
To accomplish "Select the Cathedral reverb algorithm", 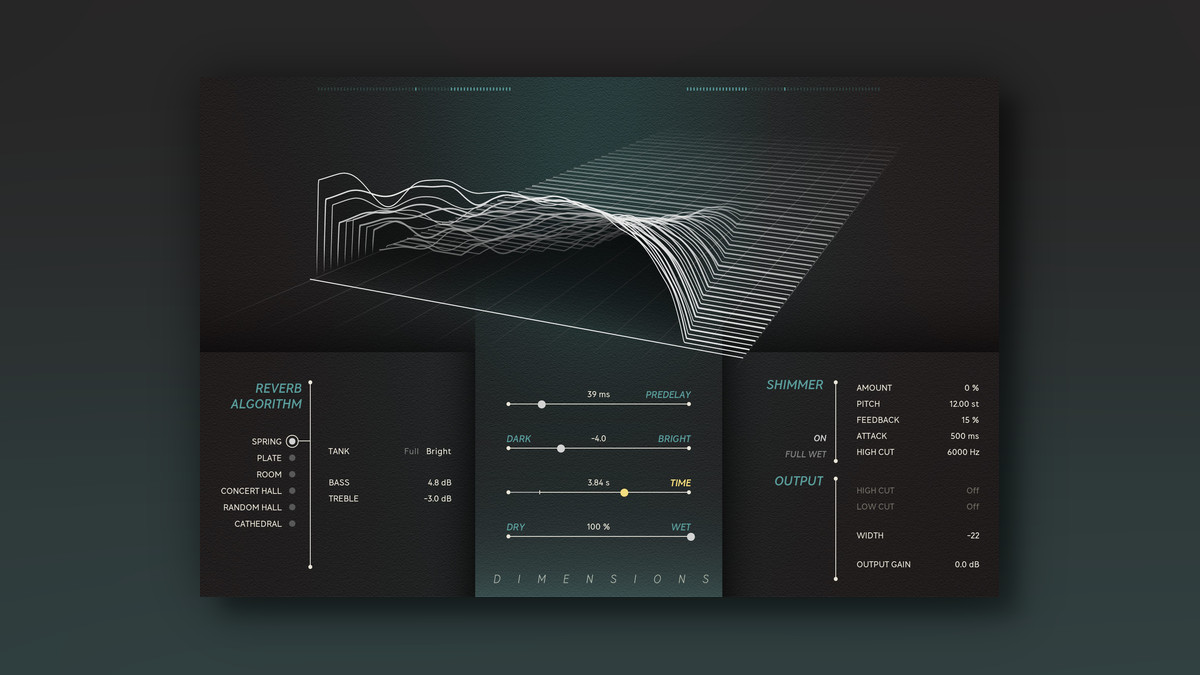I will point(292,524).
